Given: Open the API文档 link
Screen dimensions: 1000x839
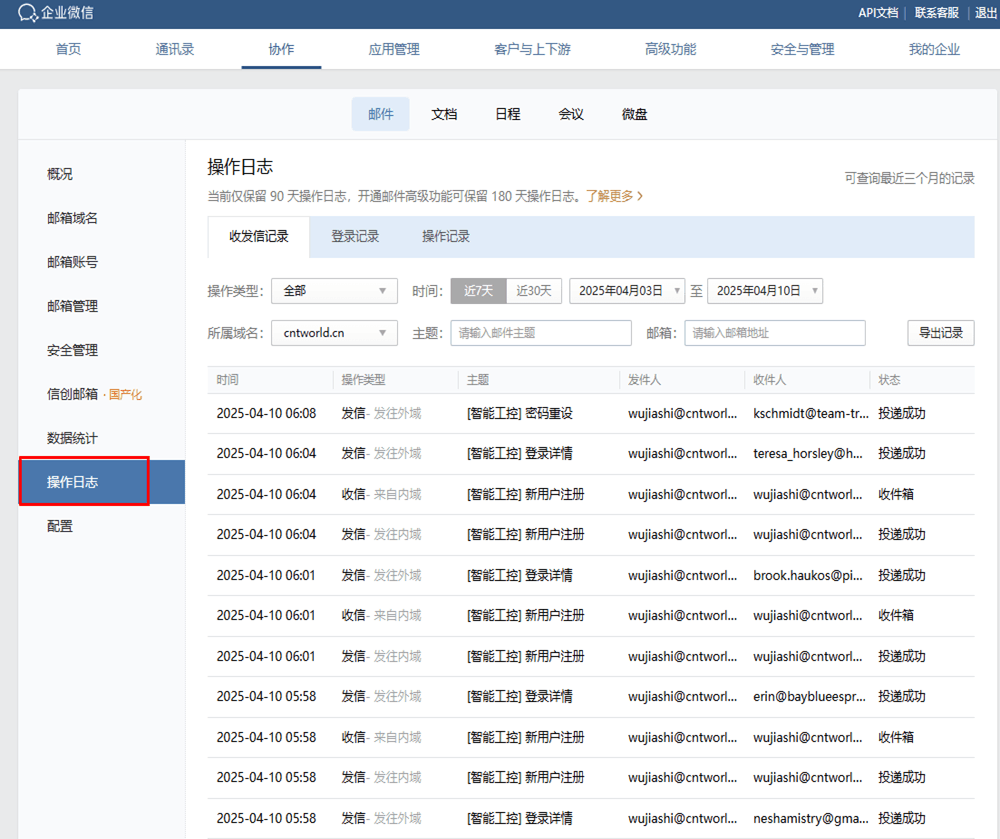Looking at the screenshot, I should pos(878,13).
